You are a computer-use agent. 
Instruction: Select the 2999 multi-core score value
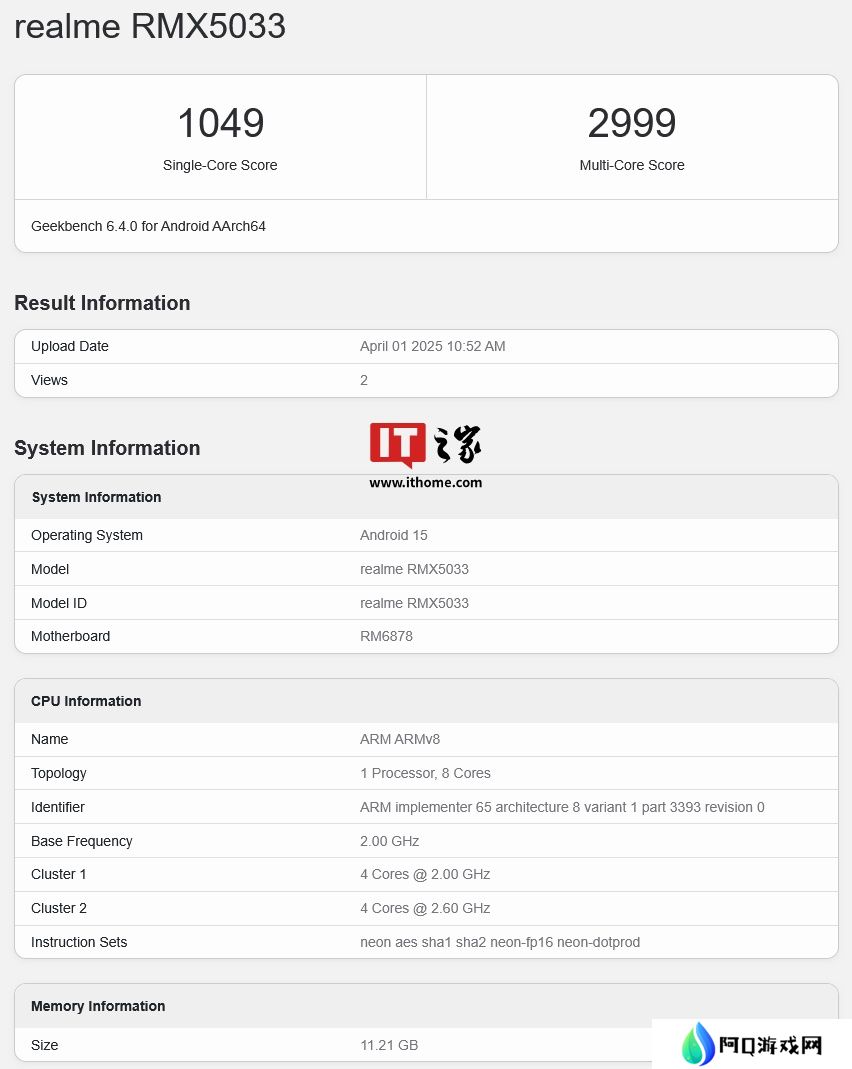point(632,123)
